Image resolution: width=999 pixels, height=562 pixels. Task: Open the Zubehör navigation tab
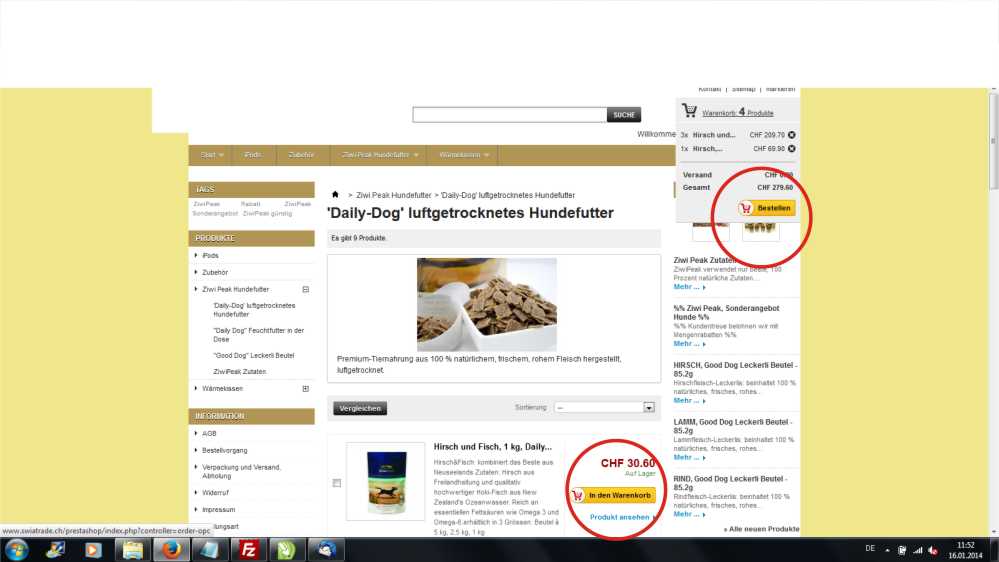point(301,155)
